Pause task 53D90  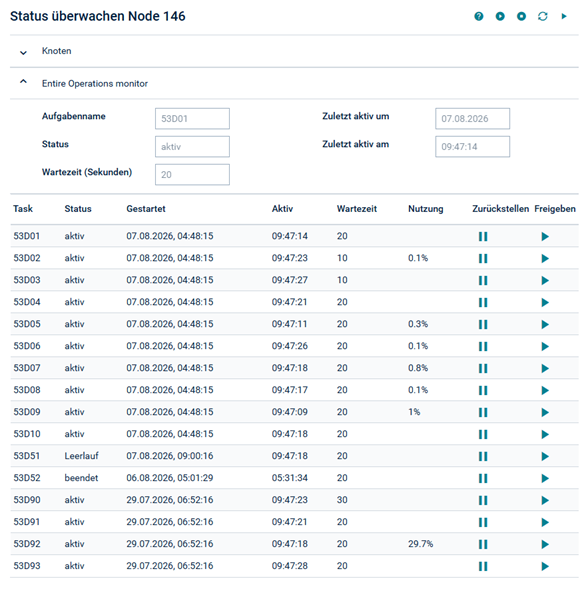[483, 501]
